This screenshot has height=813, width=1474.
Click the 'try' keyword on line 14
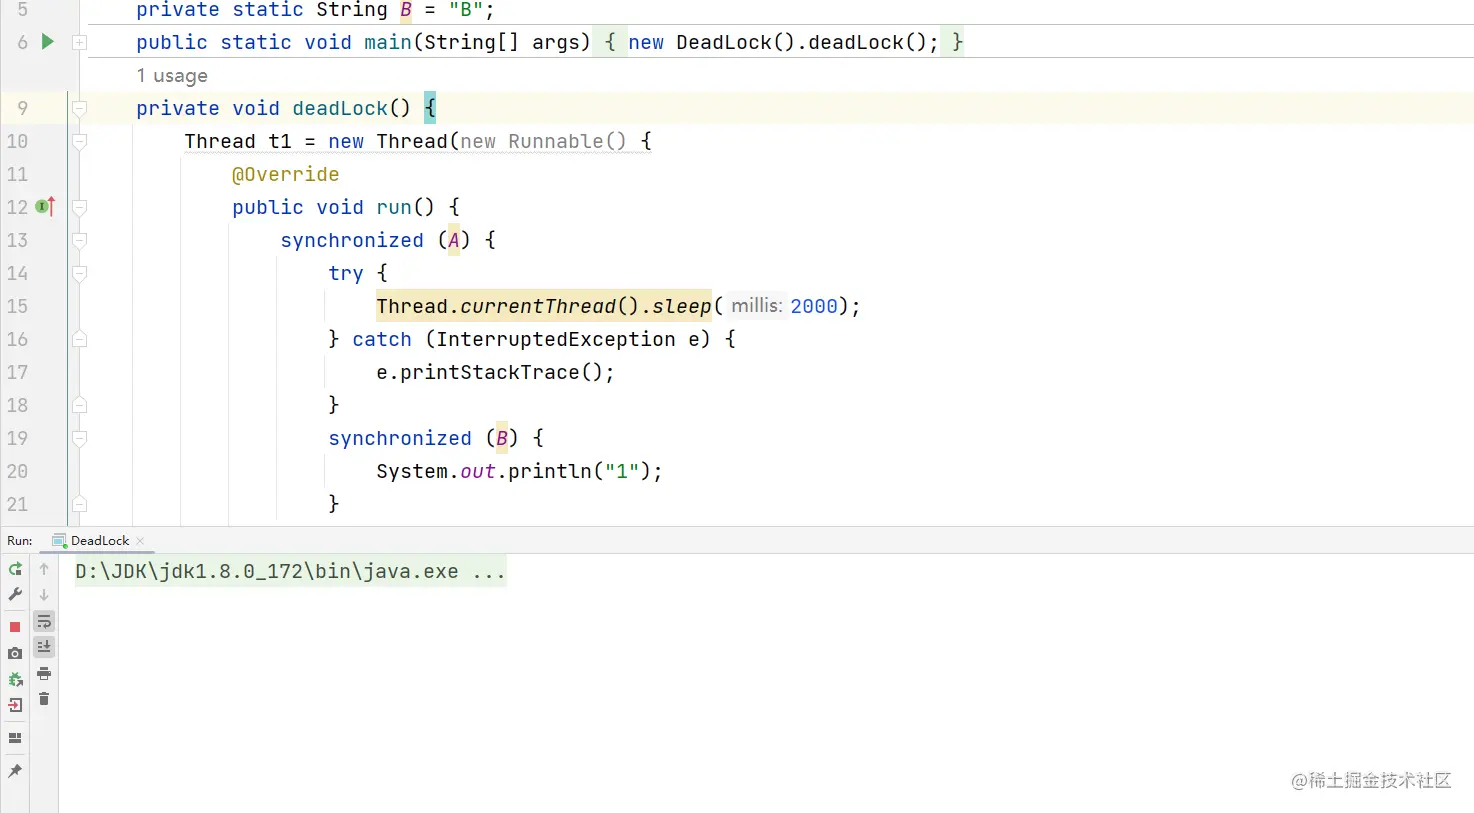[346, 273]
